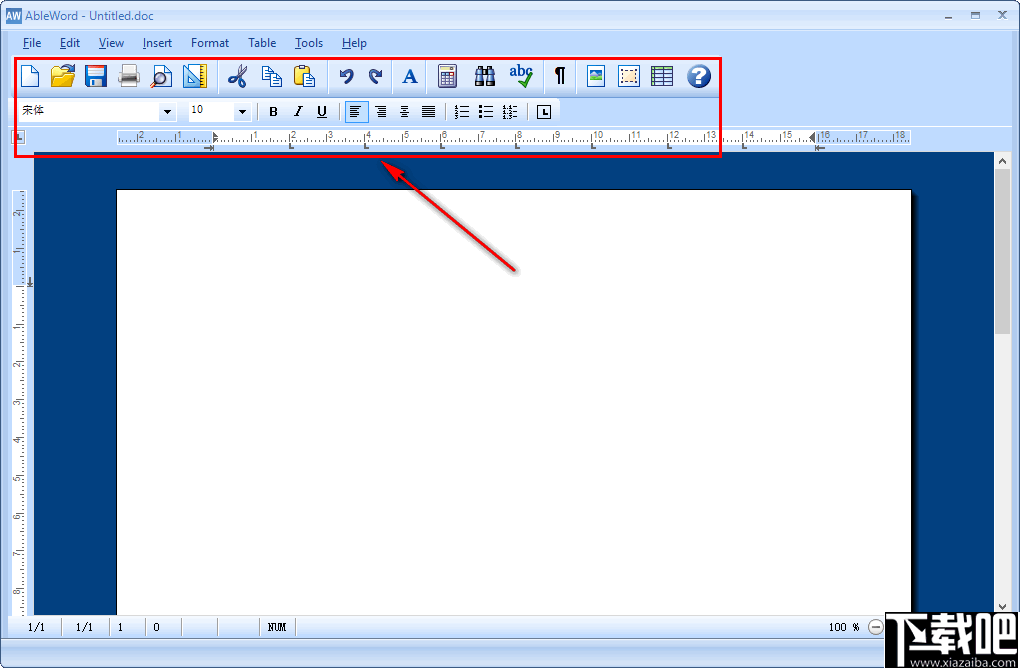Screen dimensions: 1020x668
Task: Click inside the blank document page
Action: pos(514,402)
